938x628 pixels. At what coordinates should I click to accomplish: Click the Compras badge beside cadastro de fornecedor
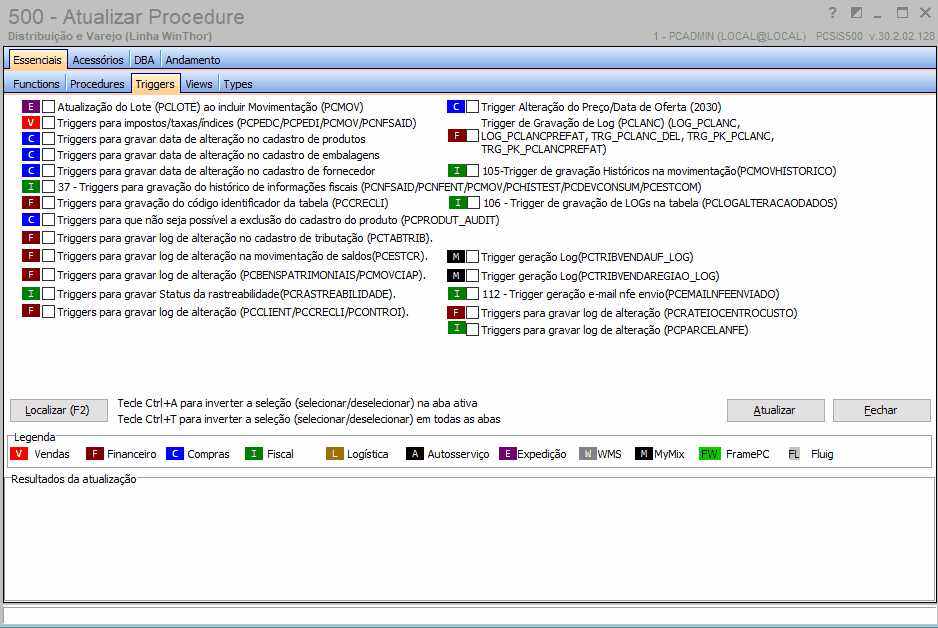(31, 171)
